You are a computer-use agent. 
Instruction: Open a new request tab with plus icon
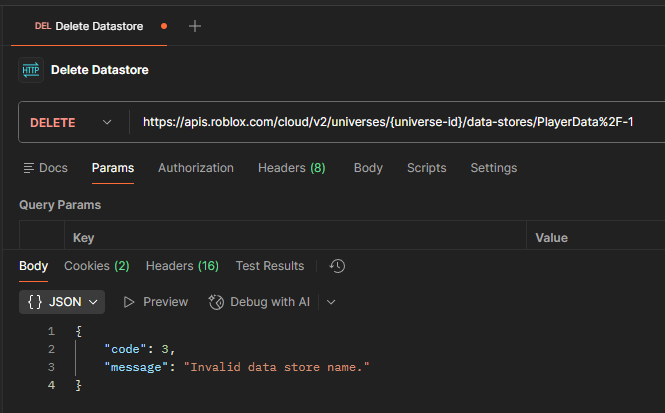(195, 26)
